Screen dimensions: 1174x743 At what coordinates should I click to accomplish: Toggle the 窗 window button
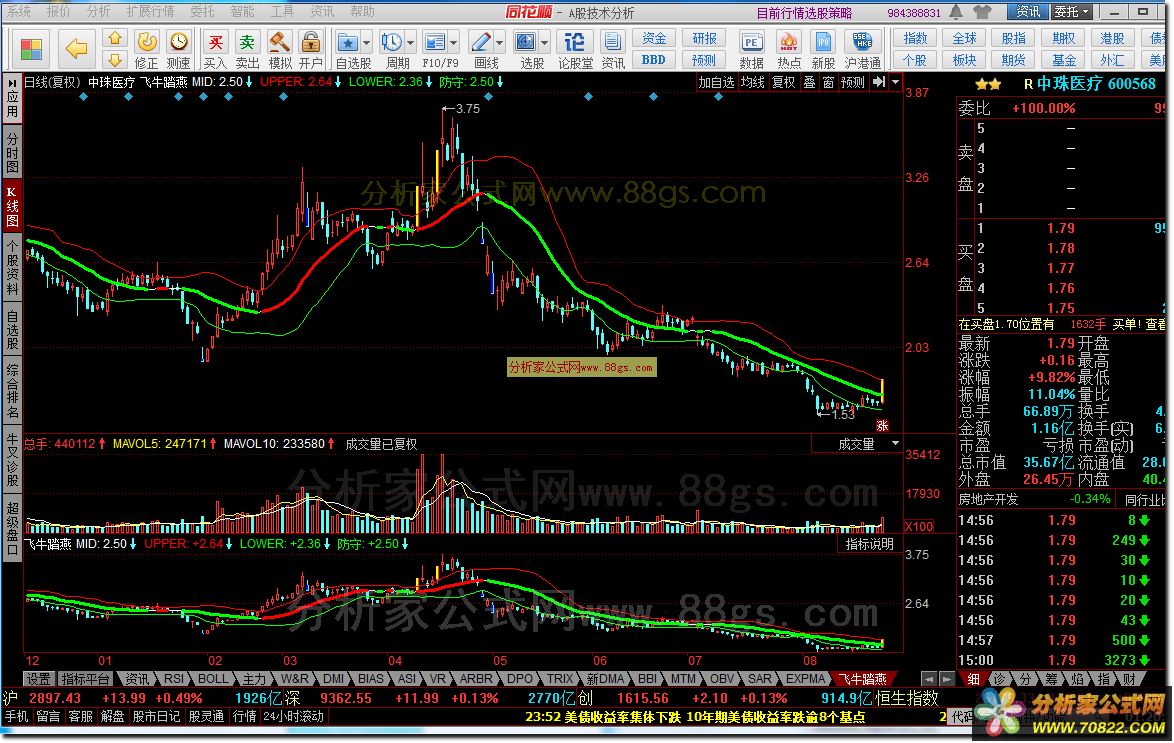[828, 82]
